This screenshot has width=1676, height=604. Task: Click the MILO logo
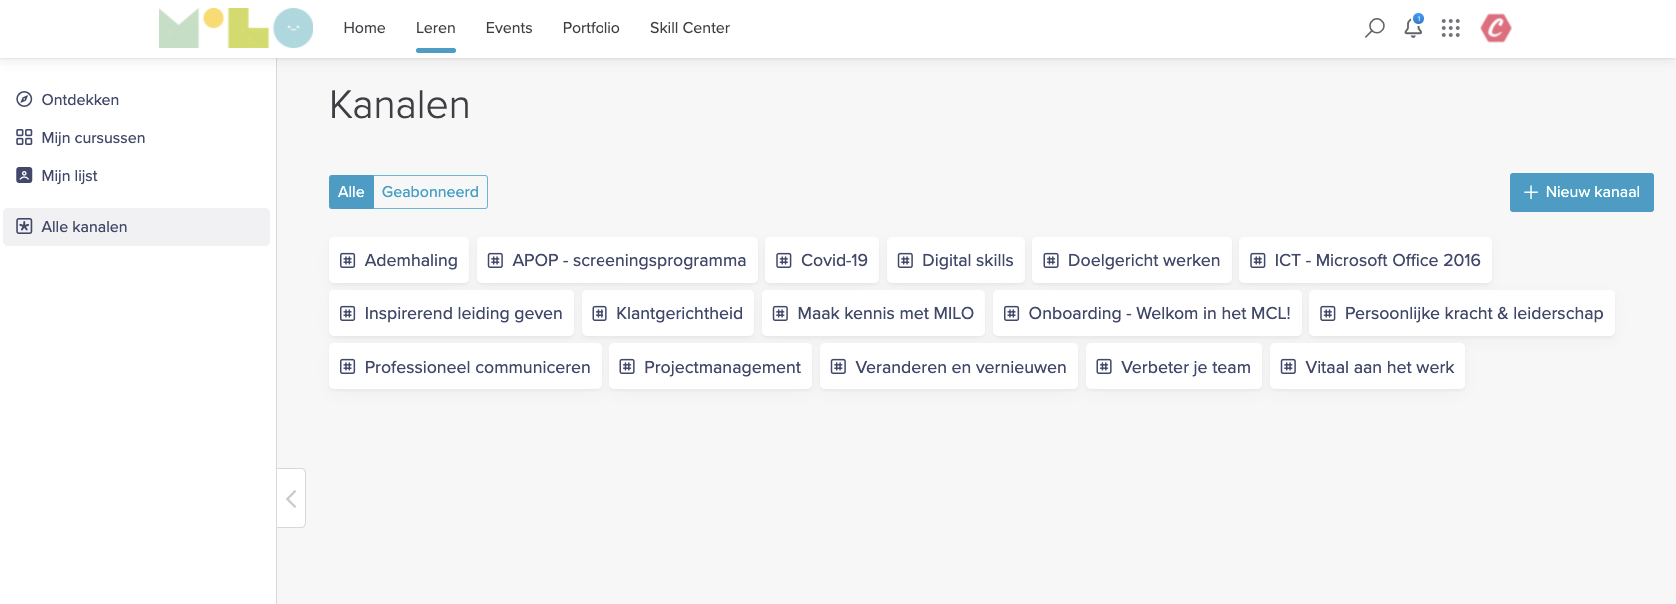click(x=236, y=28)
